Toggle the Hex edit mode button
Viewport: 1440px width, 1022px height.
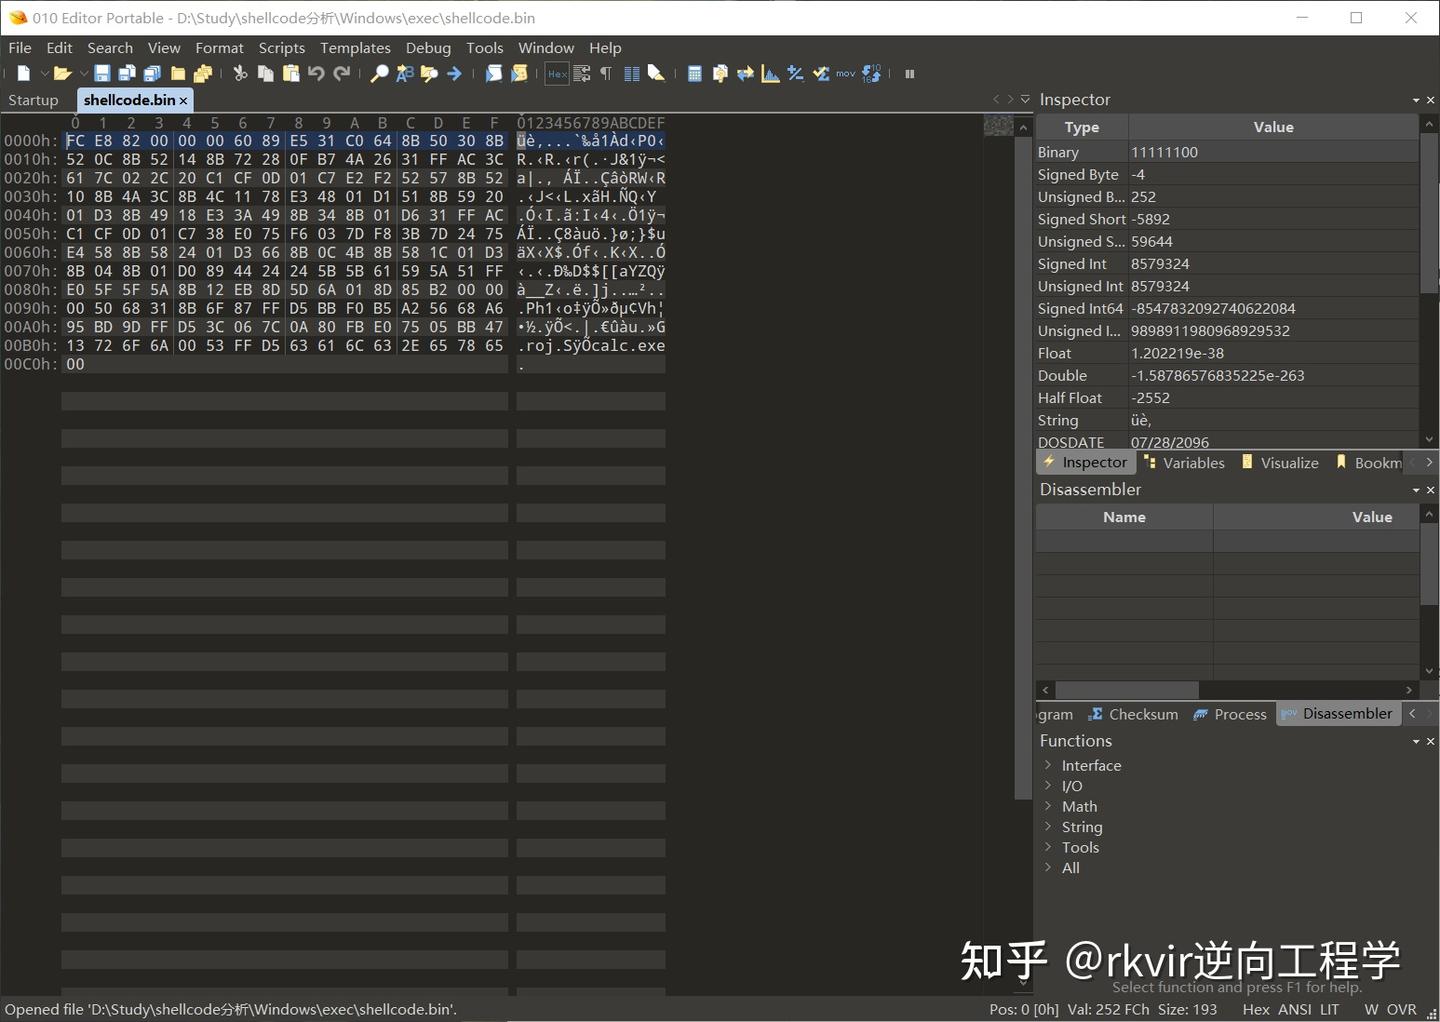[x=556, y=73]
